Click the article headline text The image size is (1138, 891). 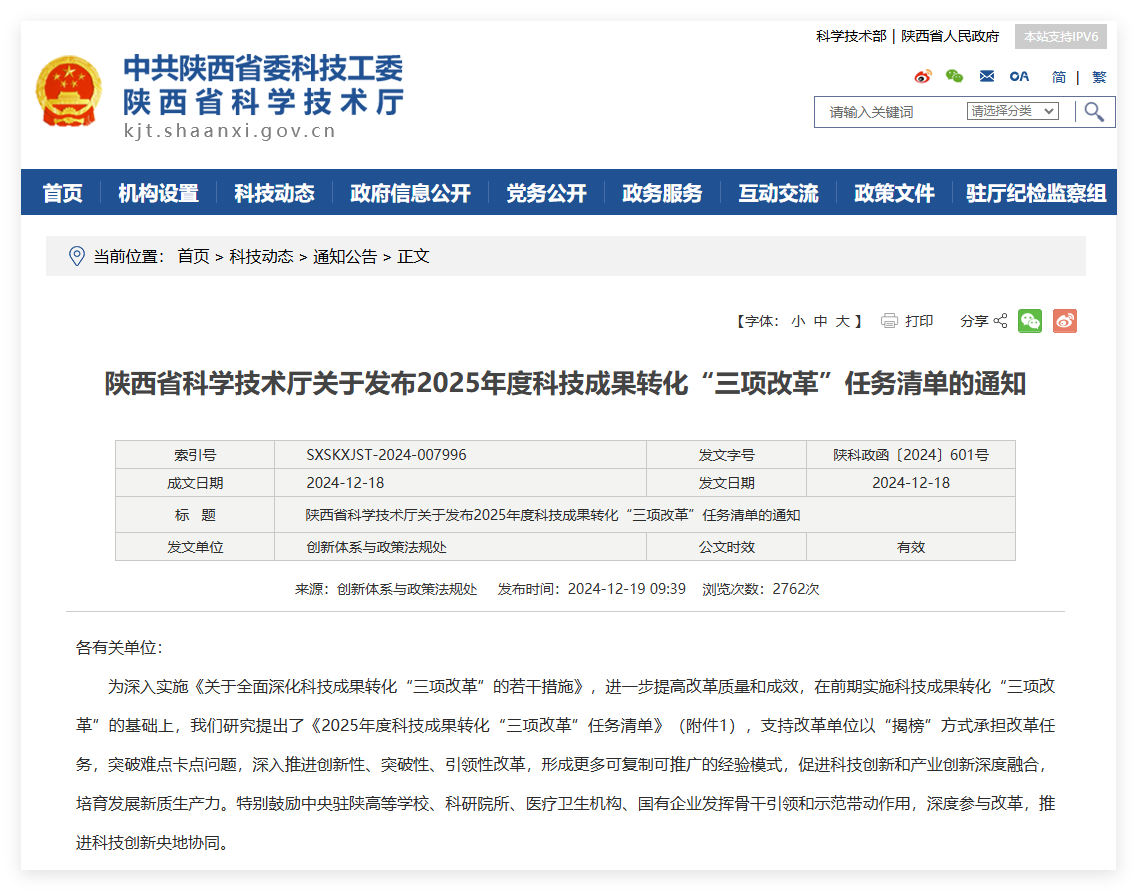565,383
